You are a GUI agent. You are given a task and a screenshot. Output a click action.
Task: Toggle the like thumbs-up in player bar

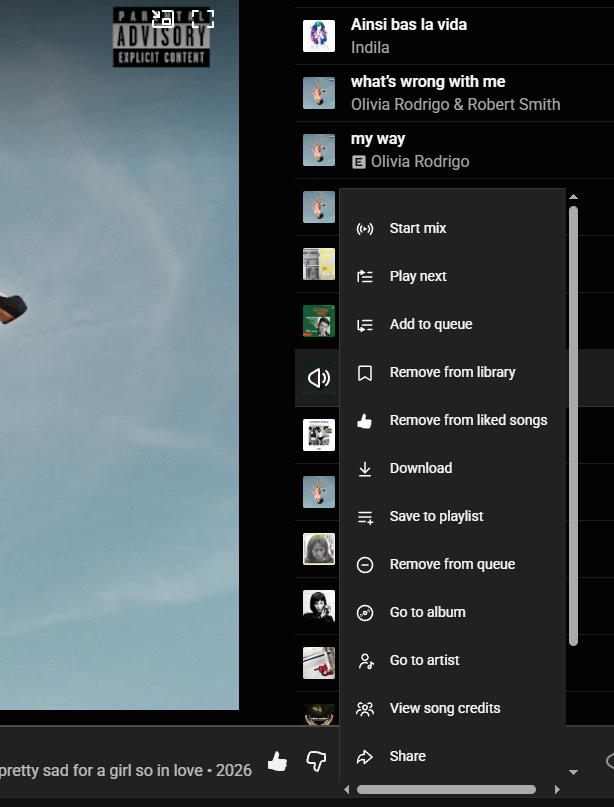[x=277, y=761]
